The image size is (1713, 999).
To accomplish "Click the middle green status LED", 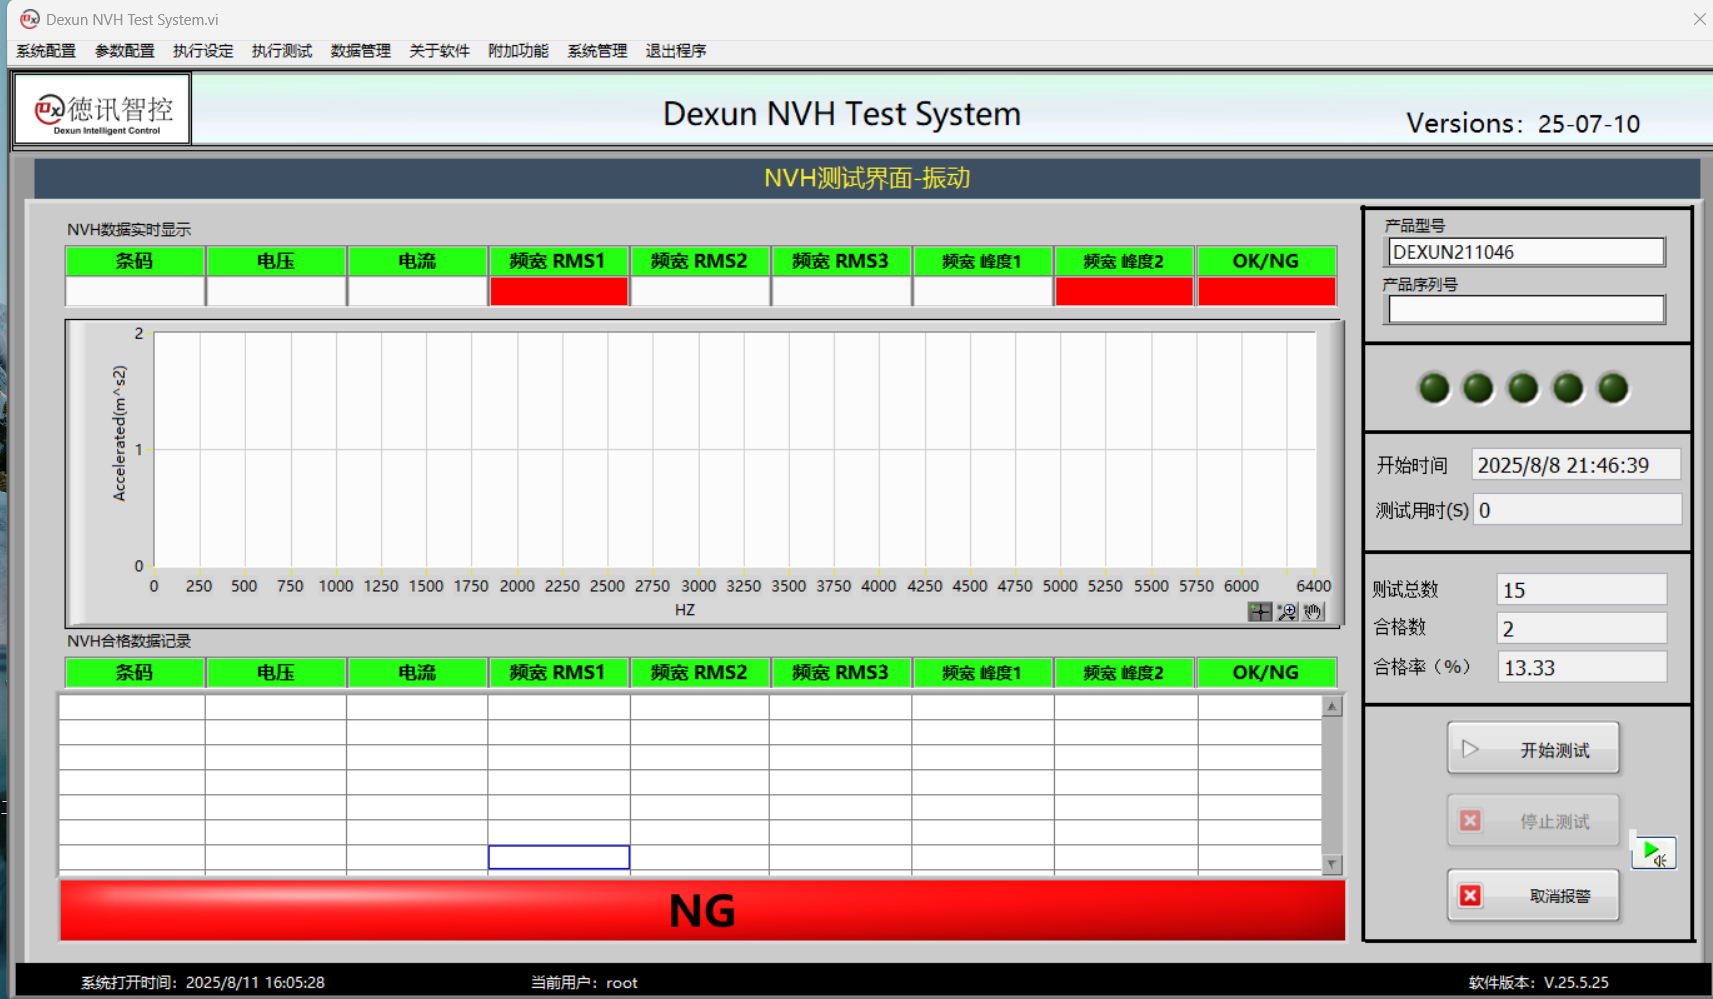I will [x=1523, y=388].
